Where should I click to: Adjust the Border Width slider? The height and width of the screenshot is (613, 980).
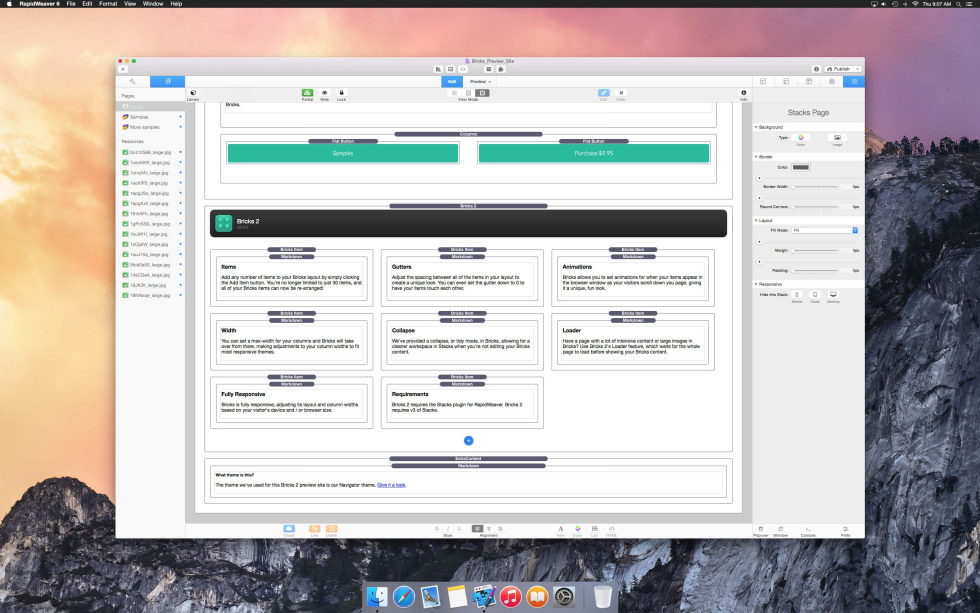(815, 187)
